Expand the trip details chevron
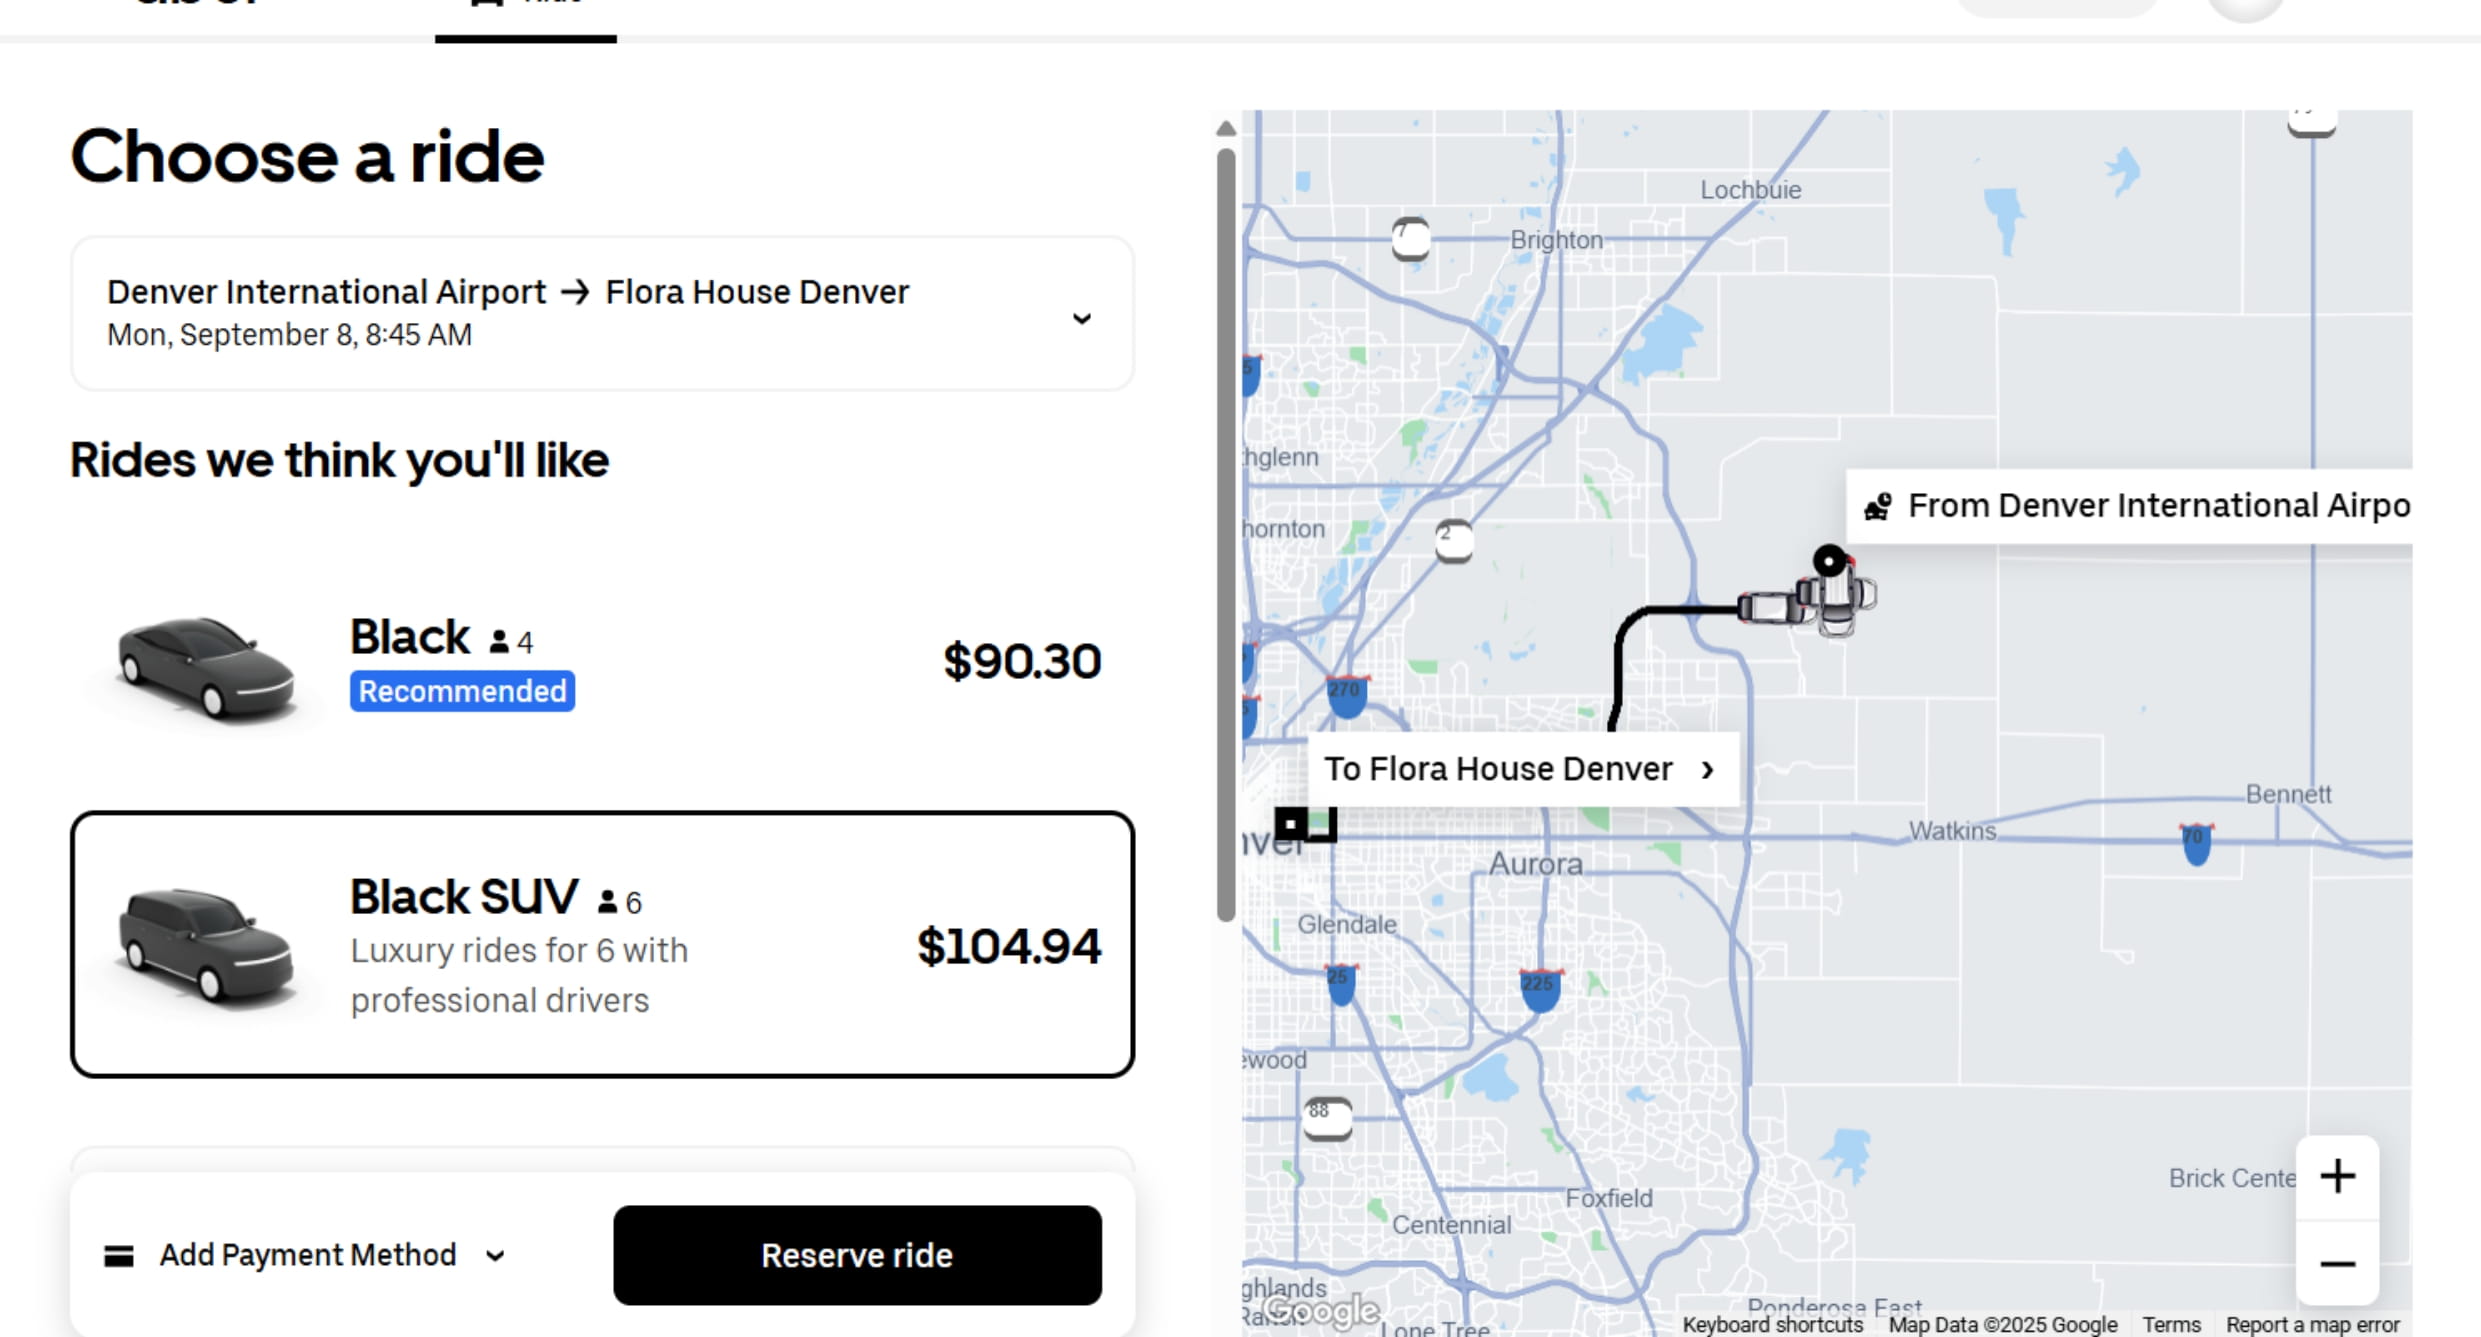Image resolution: width=2481 pixels, height=1337 pixels. pyautogui.click(x=1081, y=319)
